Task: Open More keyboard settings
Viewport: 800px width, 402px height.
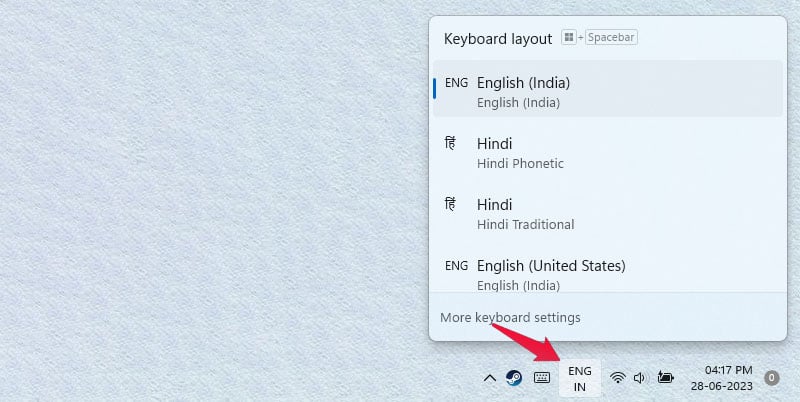Action: click(x=510, y=317)
